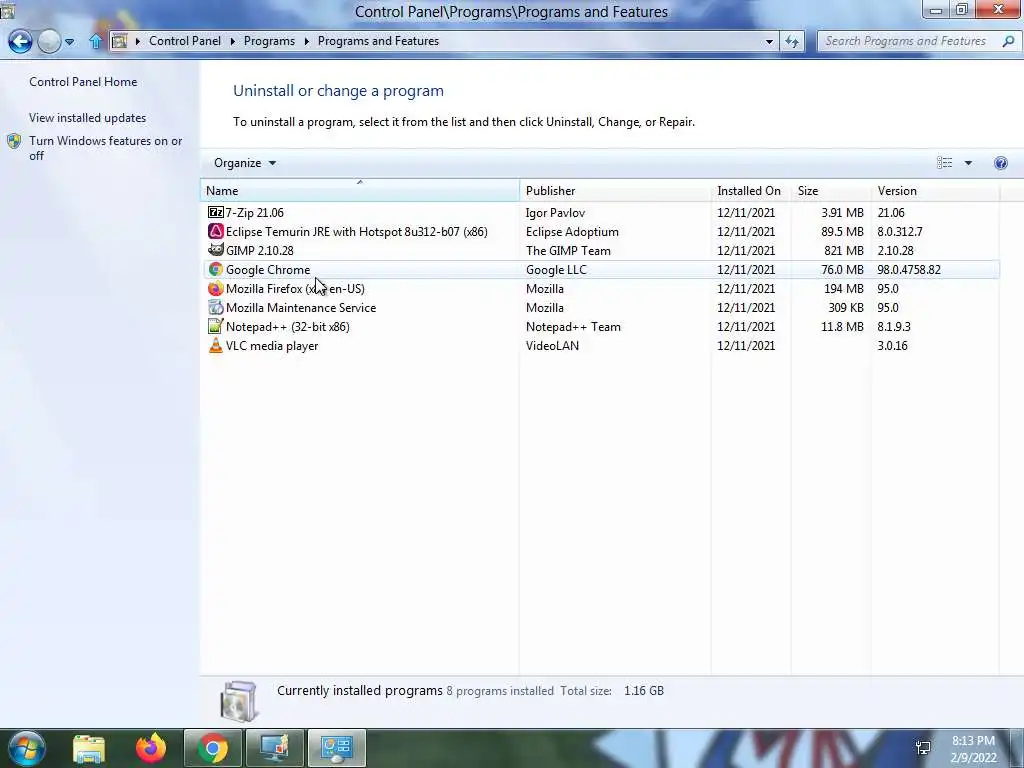Screen dimensions: 1024x768
Task: Select the GIMP 2.10.28 entry
Action: 259,250
